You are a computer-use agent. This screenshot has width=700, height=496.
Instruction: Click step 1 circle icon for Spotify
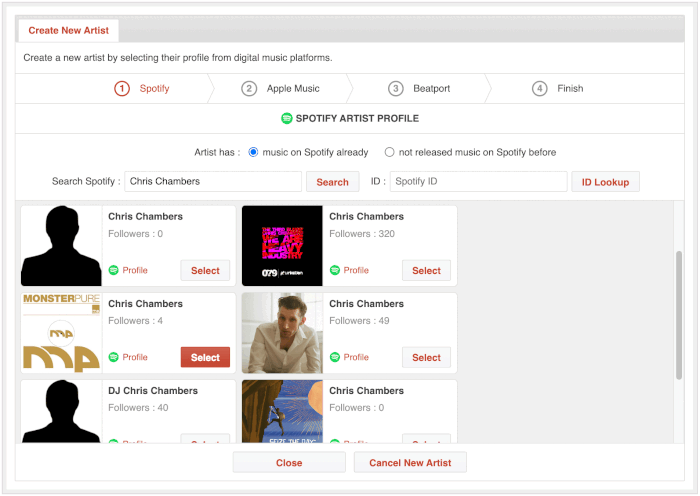click(122, 88)
